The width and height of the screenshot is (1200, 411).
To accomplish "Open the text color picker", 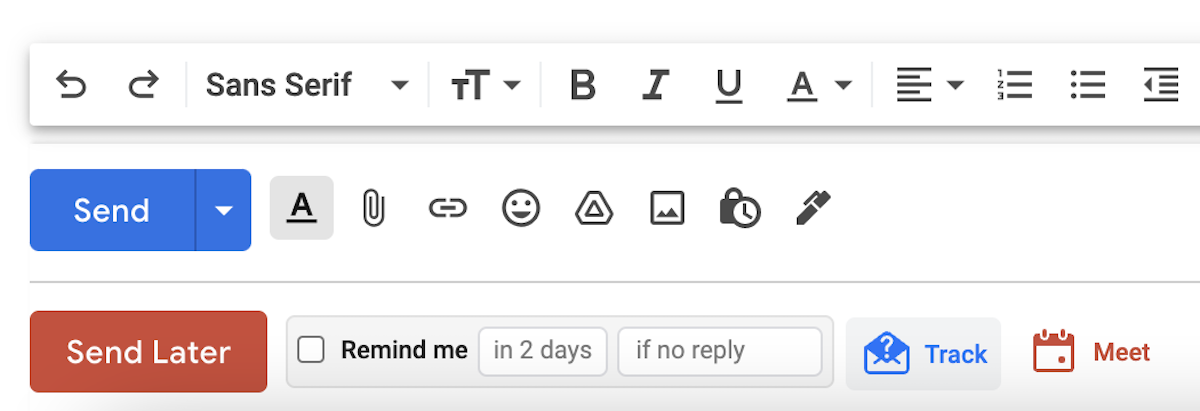I will tap(819, 86).
